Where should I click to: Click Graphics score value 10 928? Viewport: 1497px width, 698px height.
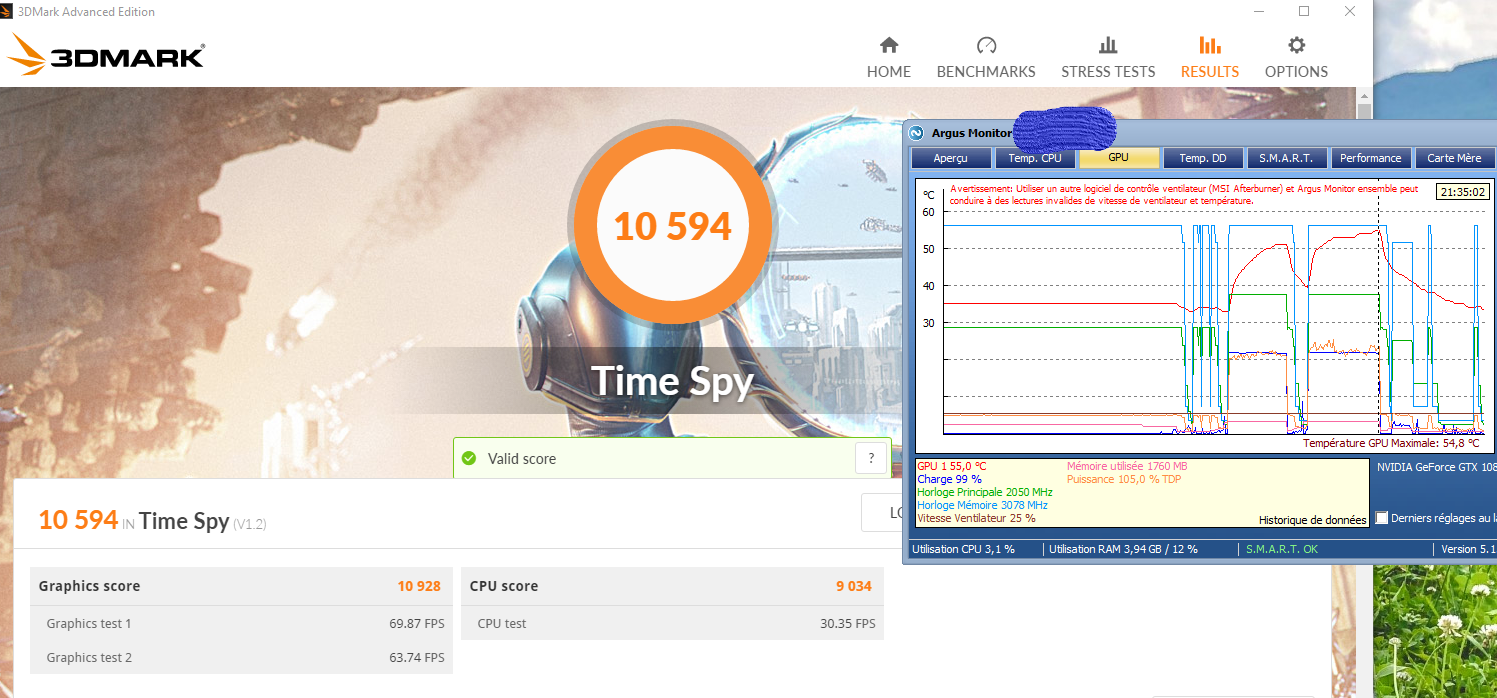tap(419, 586)
